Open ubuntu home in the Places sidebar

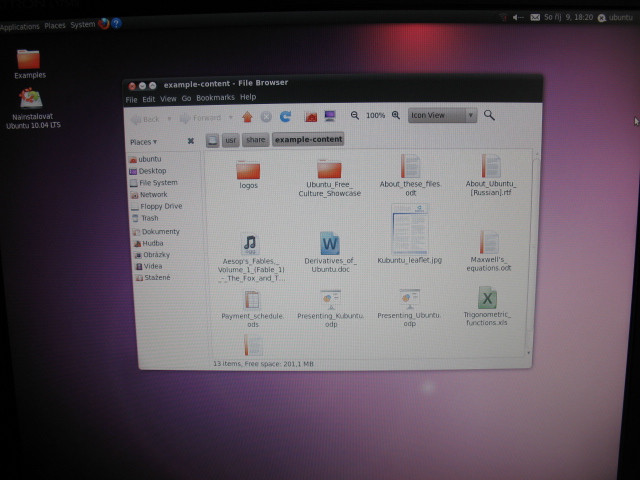coord(145,159)
